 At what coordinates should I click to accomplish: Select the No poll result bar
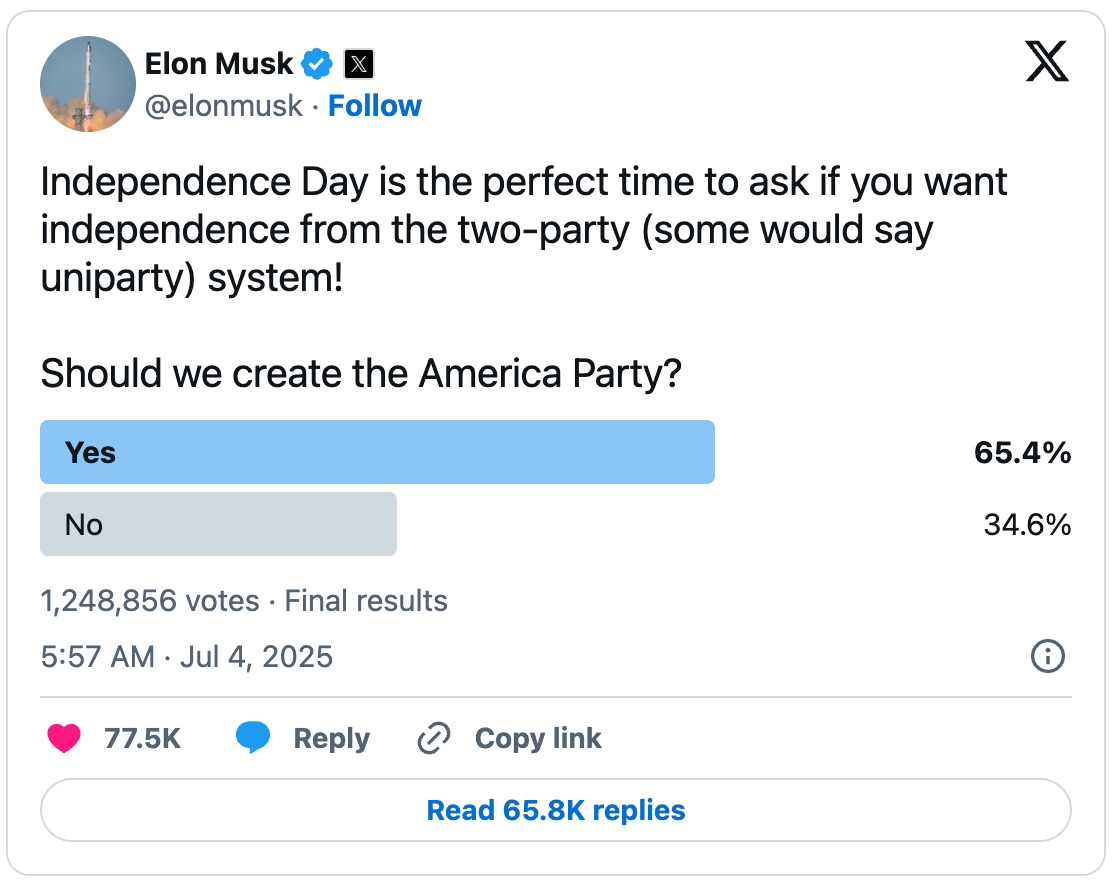pos(219,524)
